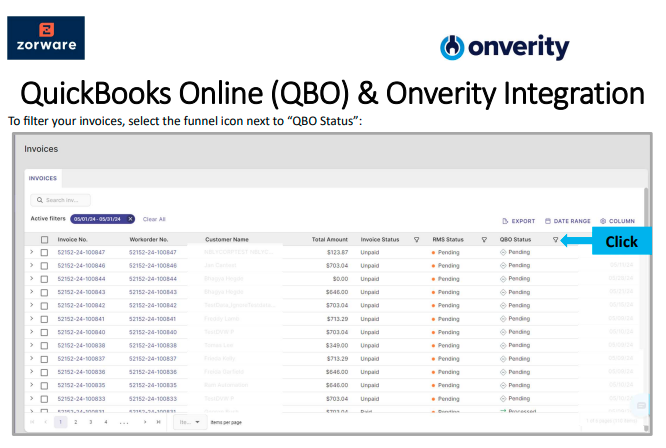Image resolution: width=666 pixels, height=448 pixels.
Task: Expand row of invoice 52152-24-100843
Action: [x=31, y=292]
